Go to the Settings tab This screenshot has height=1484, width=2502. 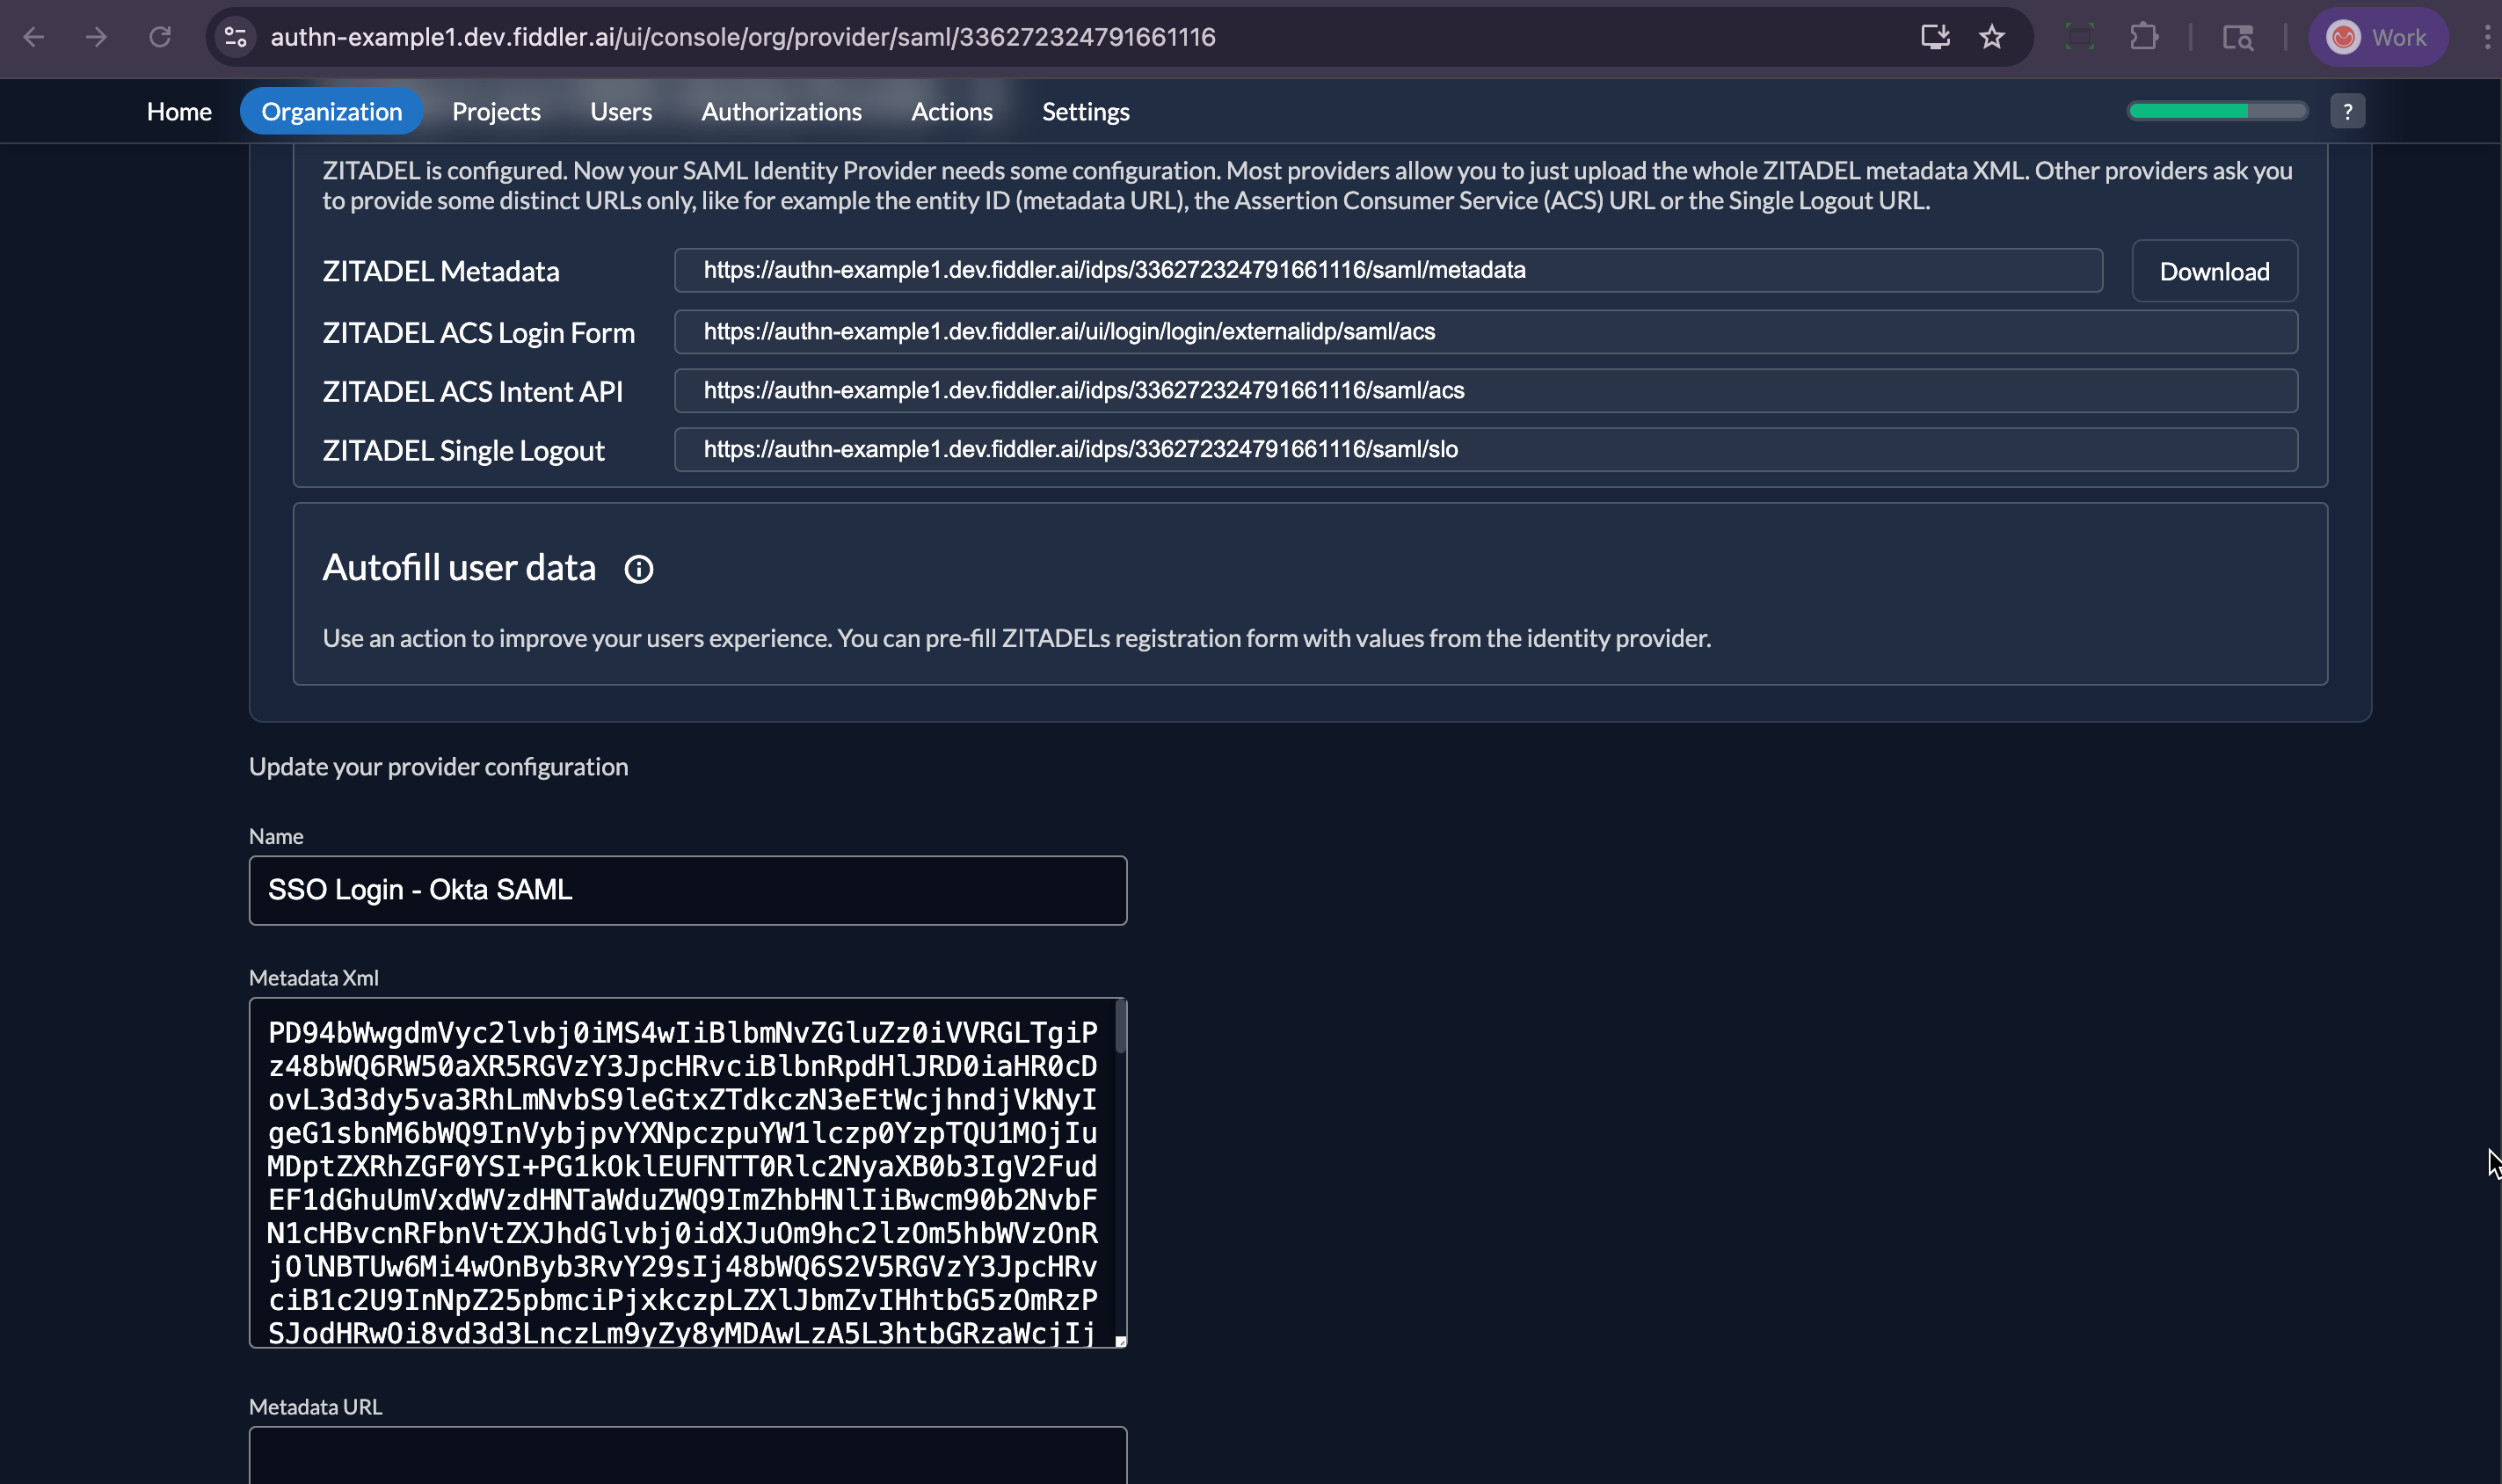tap(1085, 111)
